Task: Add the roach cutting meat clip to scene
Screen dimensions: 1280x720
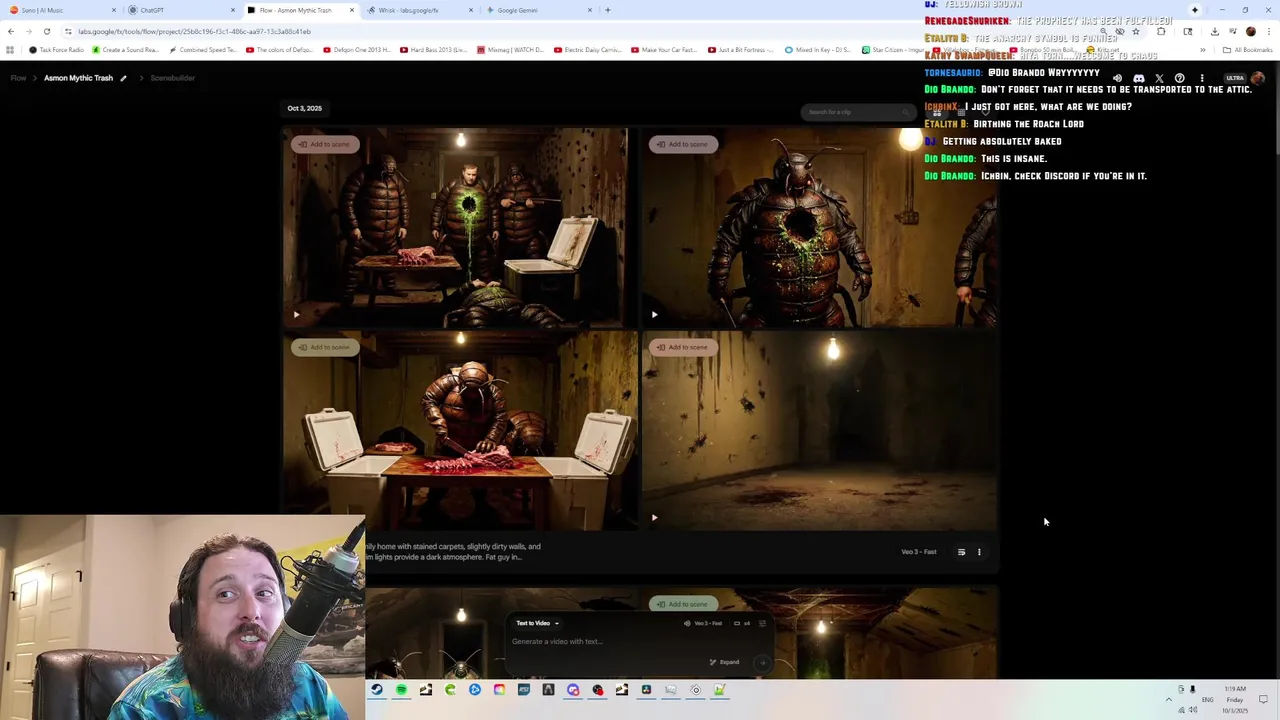Action: 325,347
